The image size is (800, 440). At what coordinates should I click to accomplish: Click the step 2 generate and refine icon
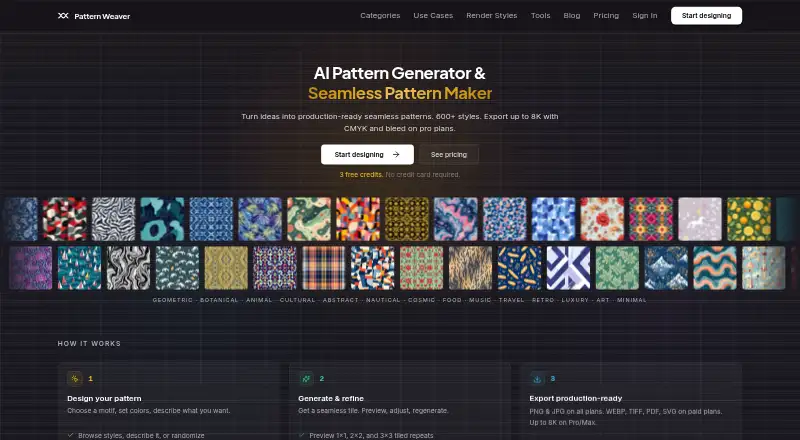pos(306,378)
